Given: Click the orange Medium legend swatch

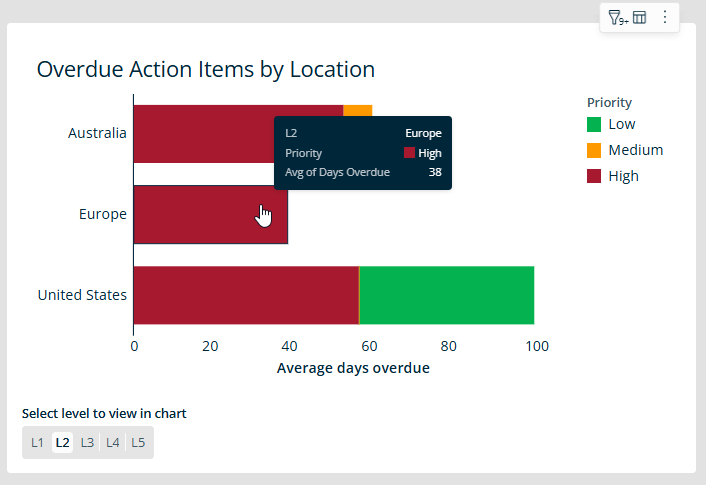Looking at the screenshot, I should [x=594, y=151].
